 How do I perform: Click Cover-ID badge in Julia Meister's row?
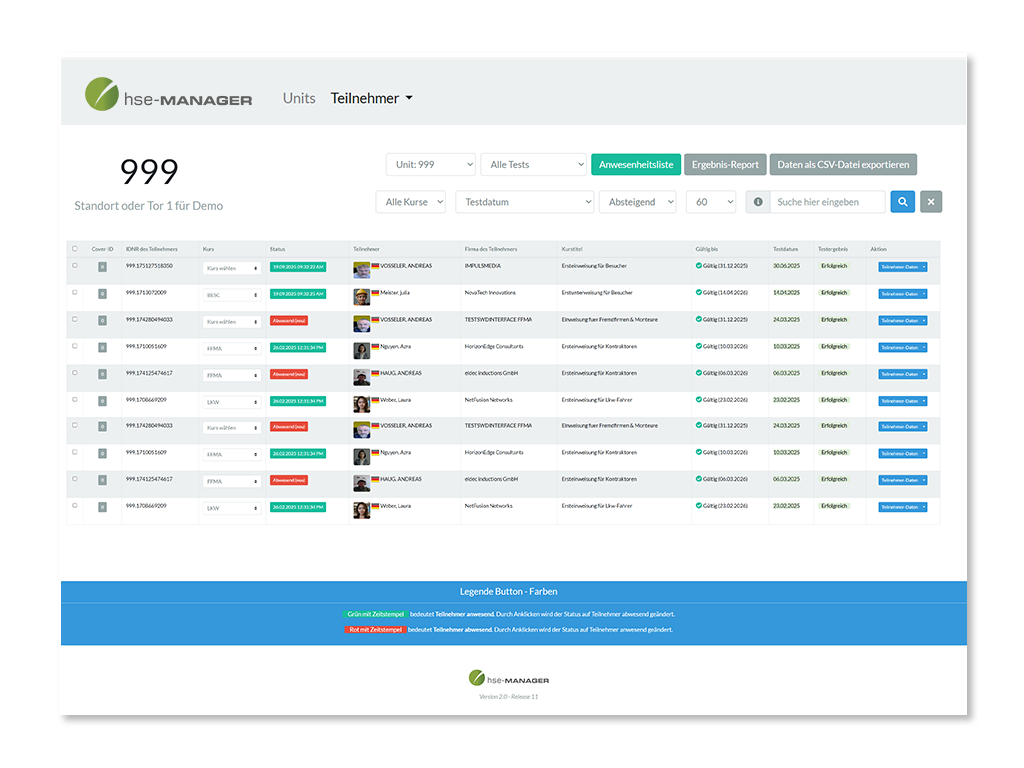(x=102, y=294)
